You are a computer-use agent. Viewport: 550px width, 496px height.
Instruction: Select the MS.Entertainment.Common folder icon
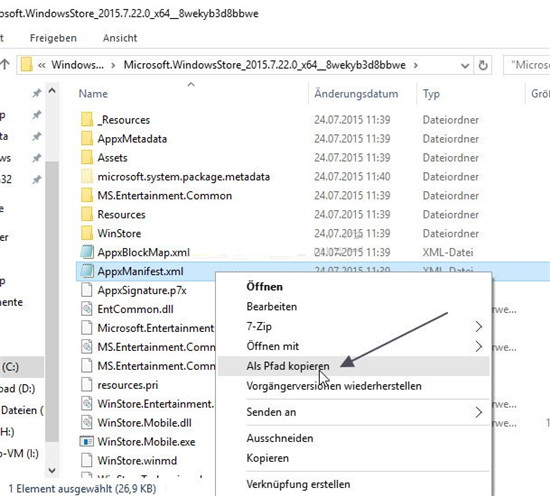tap(87, 195)
